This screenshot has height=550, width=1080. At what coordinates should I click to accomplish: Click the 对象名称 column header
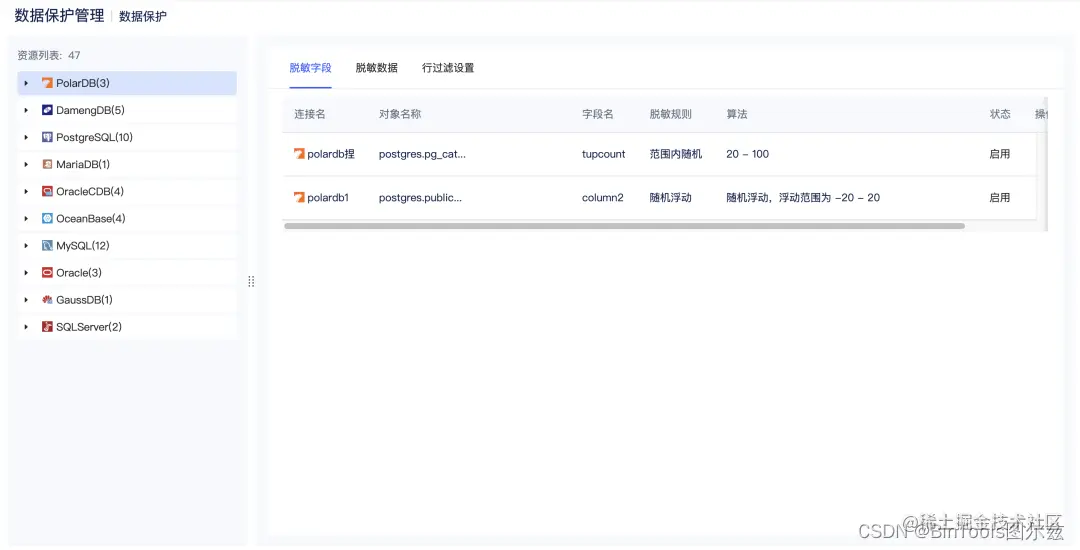[x=399, y=114]
